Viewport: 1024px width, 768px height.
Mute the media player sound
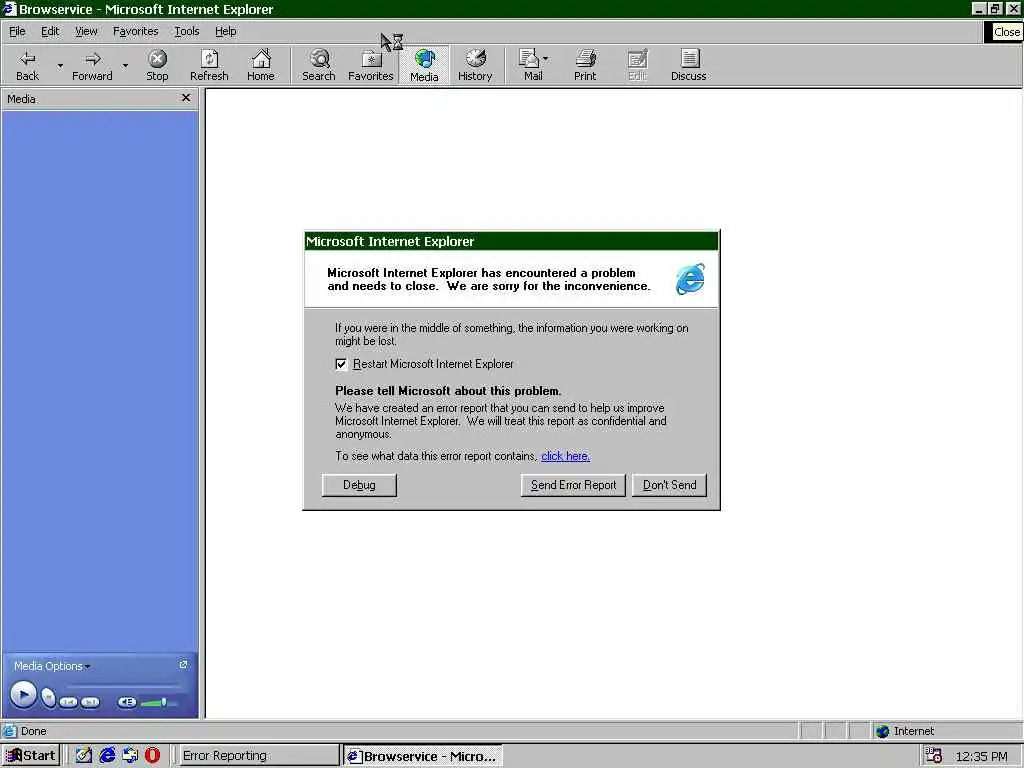pyautogui.click(x=127, y=702)
